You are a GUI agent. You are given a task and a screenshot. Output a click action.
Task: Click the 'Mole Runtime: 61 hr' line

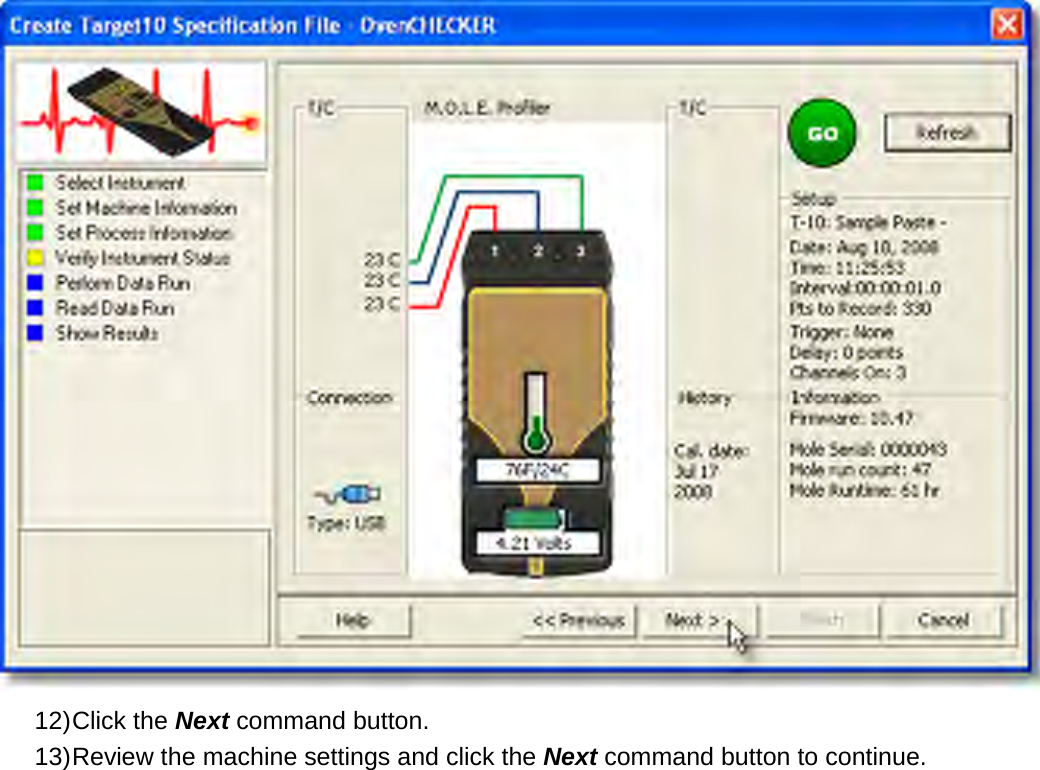coord(865,491)
